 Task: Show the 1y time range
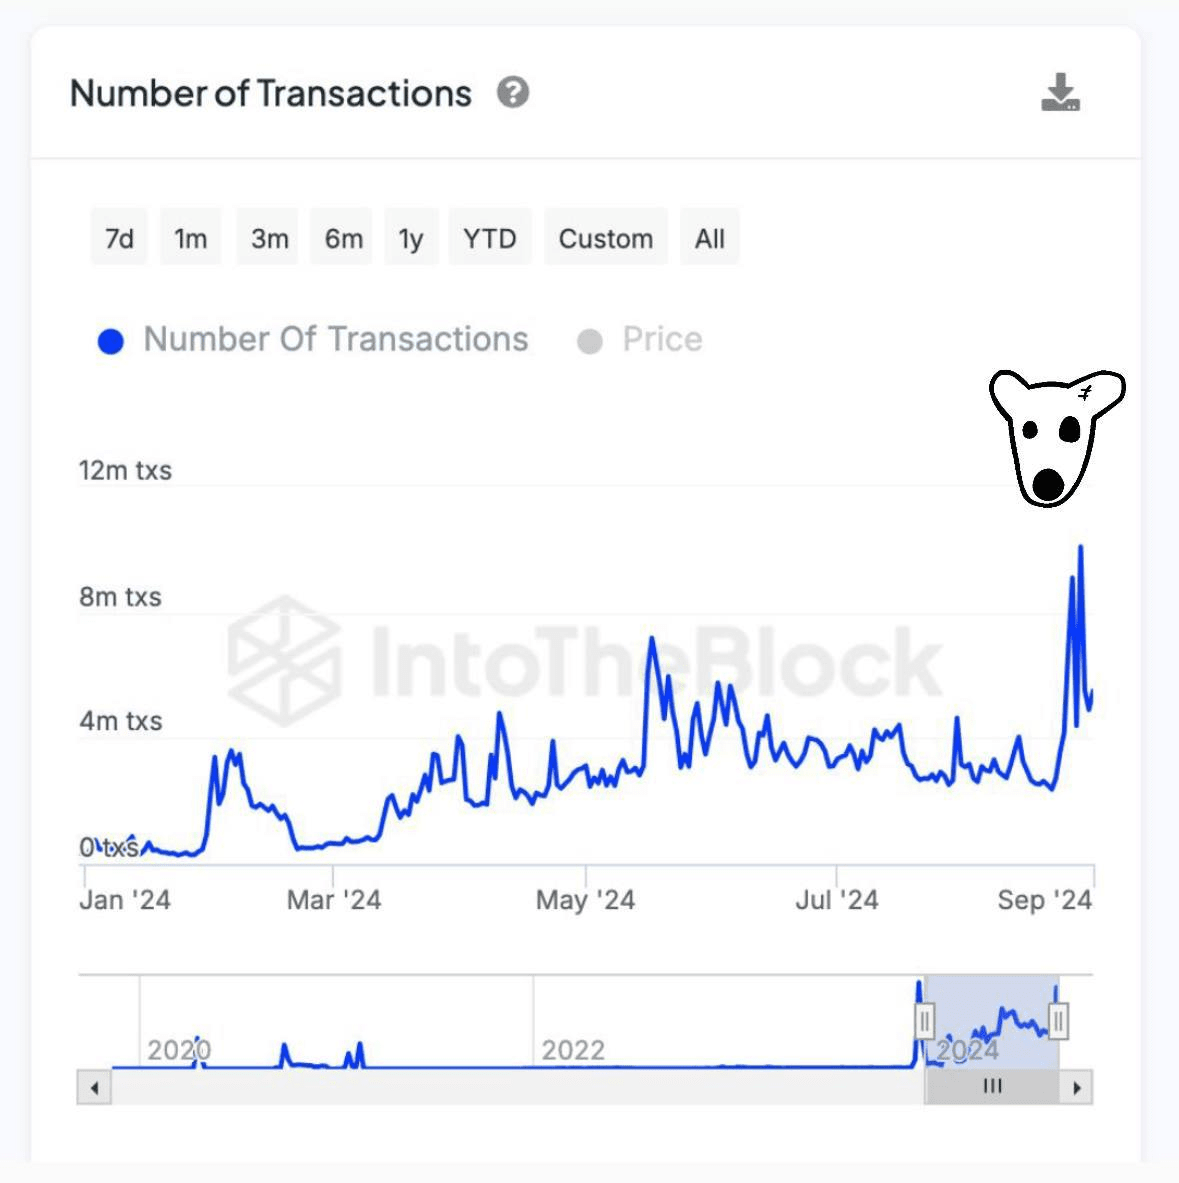pyautogui.click(x=410, y=238)
